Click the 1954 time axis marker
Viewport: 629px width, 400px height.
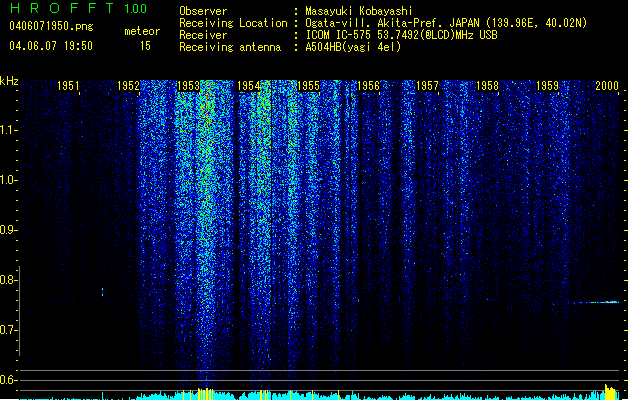click(x=248, y=85)
